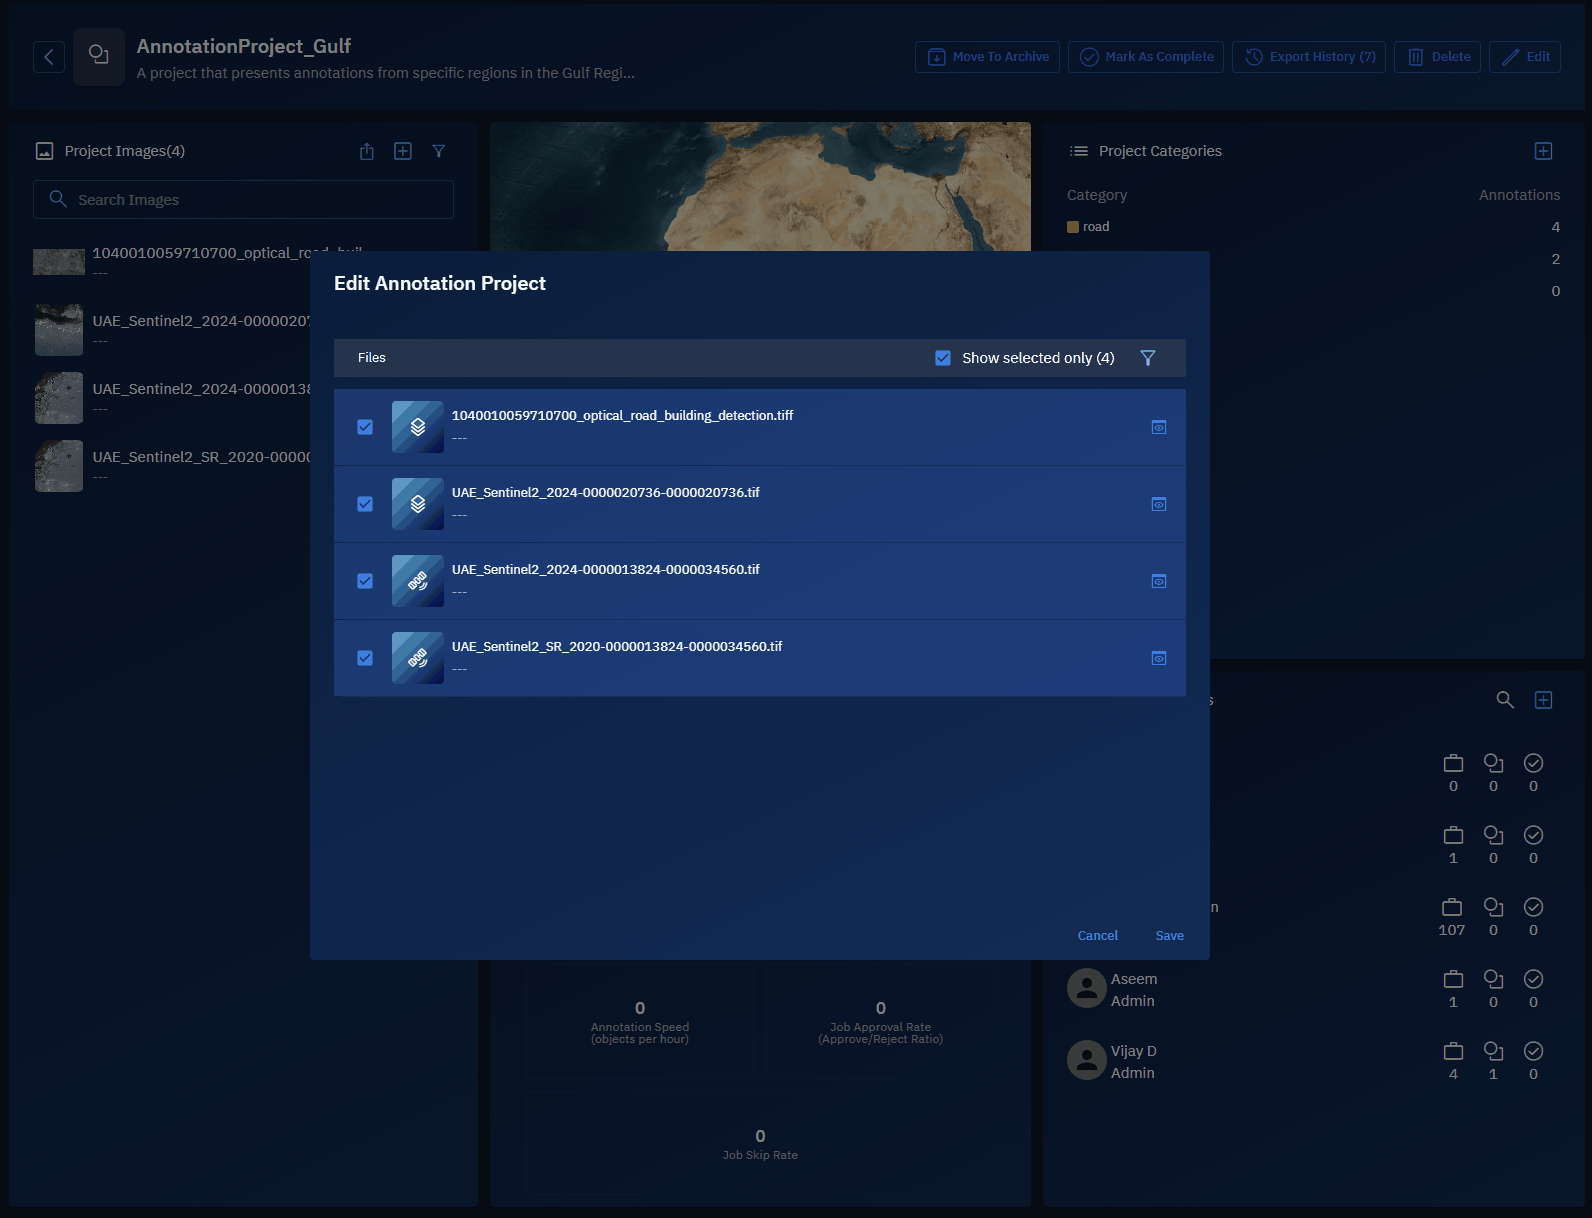Image resolution: width=1592 pixels, height=1218 pixels.
Task: Uncheck the 1040010059710700 optical tiff file
Action: 365,427
